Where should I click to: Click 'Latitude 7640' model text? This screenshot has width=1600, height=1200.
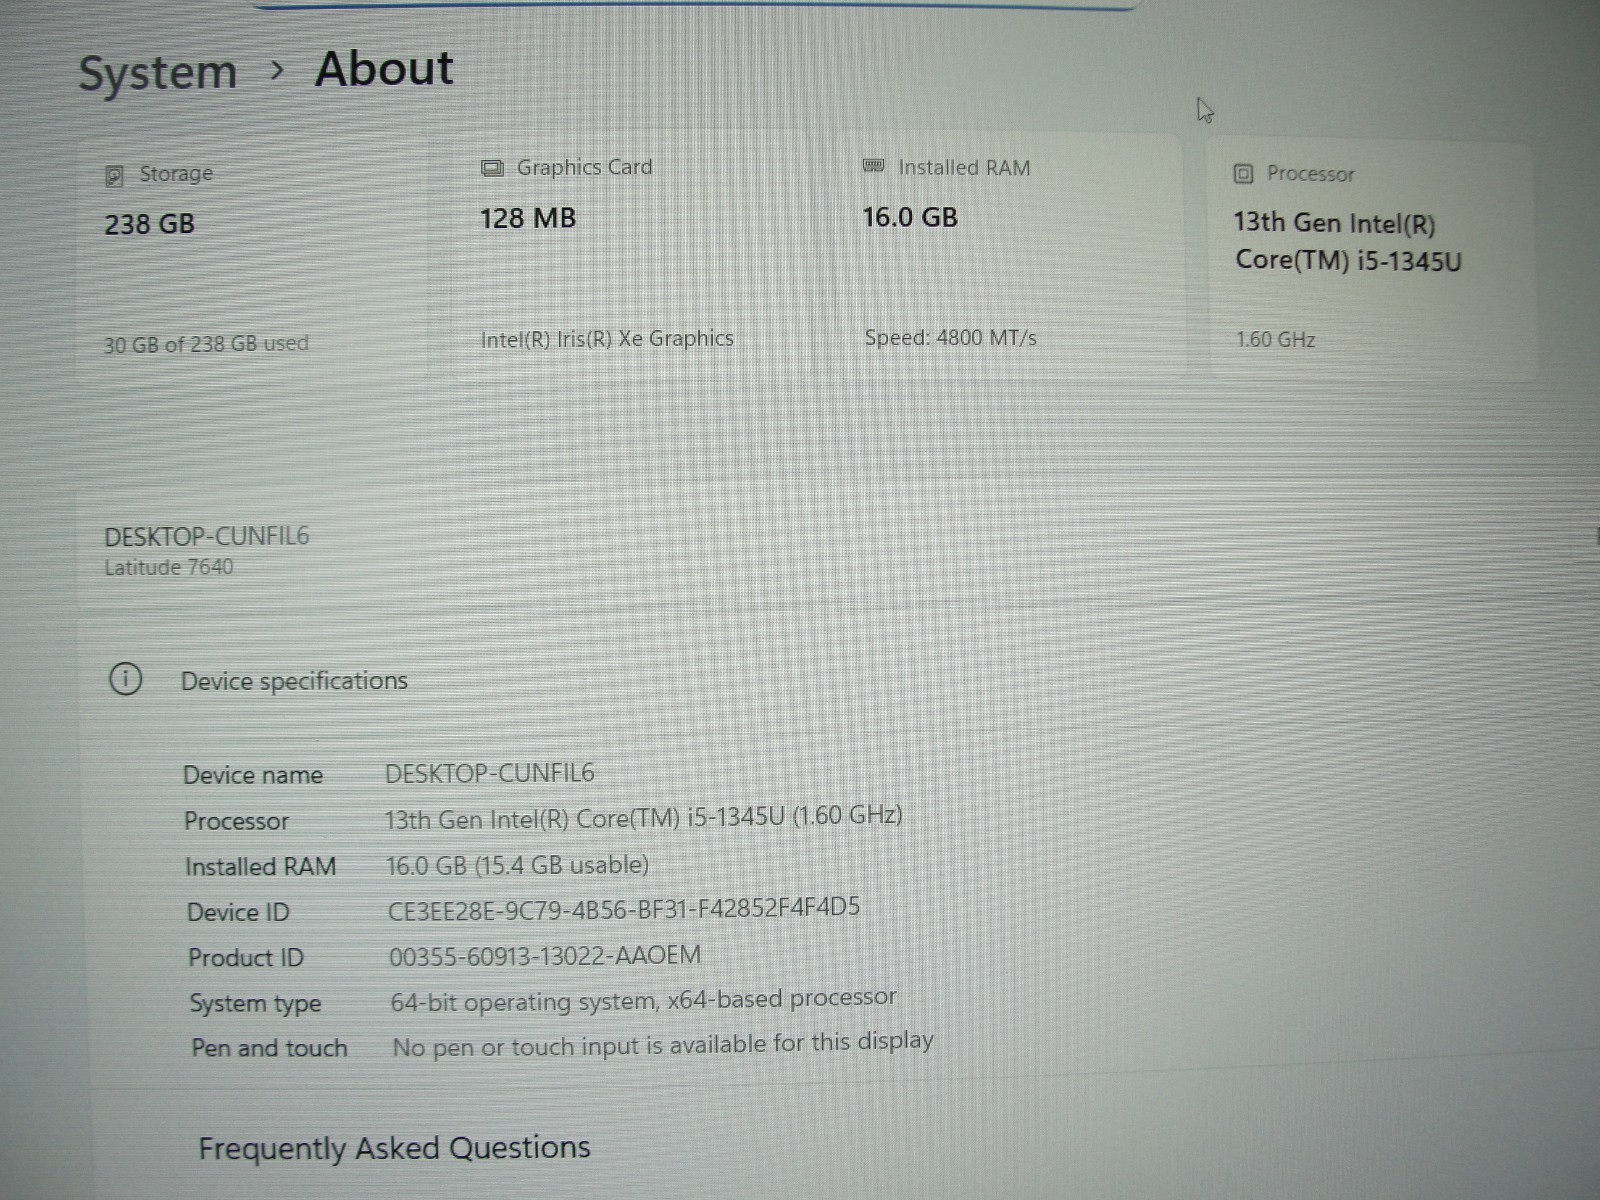point(168,567)
